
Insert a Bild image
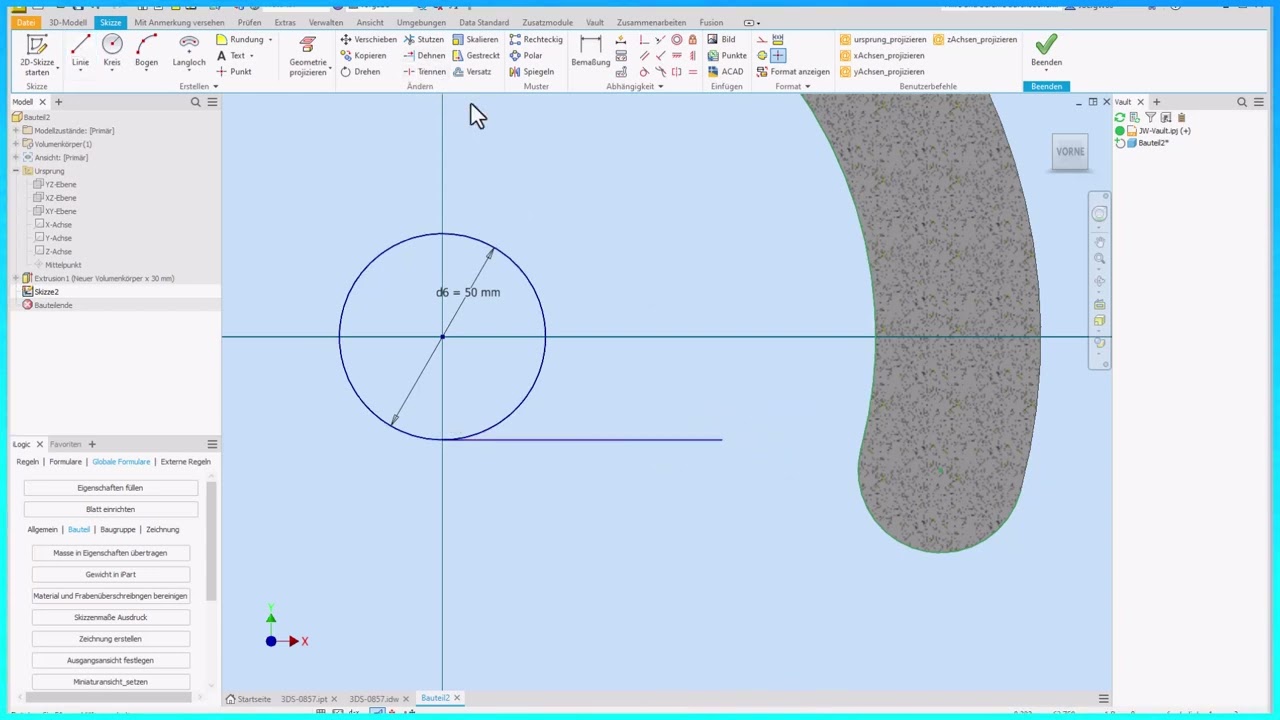click(721, 40)
